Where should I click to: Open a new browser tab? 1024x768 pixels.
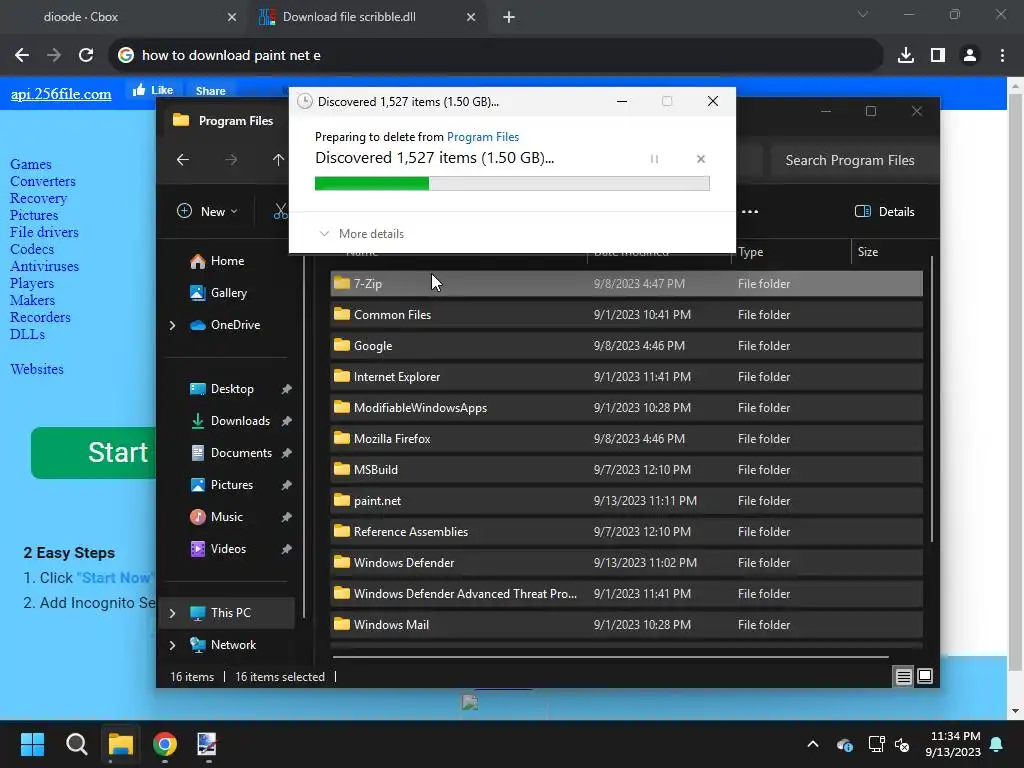(x=509, y=17)
